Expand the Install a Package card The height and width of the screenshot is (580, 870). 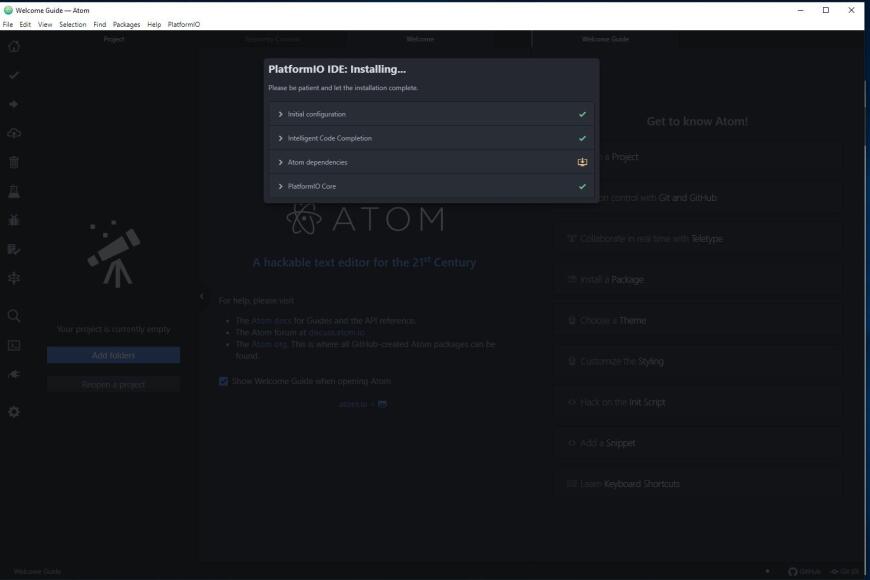(699, 280)
